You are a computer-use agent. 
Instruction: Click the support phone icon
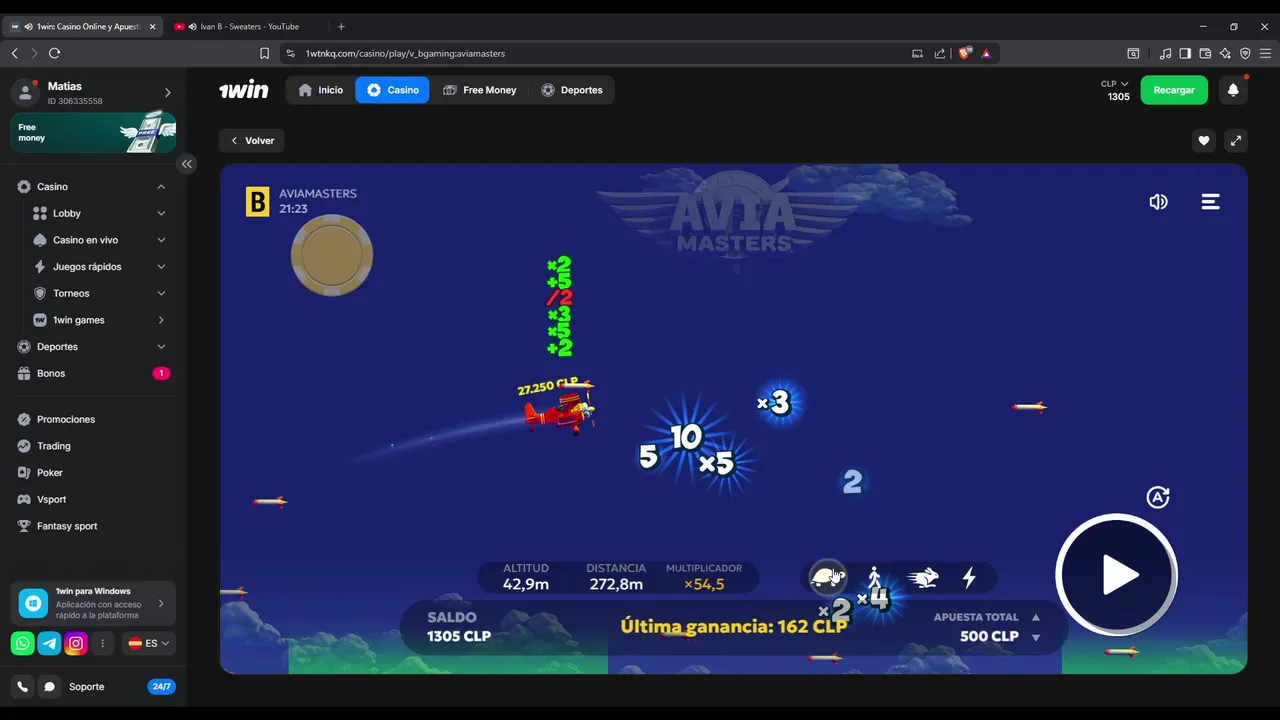(x=23, y=687)
